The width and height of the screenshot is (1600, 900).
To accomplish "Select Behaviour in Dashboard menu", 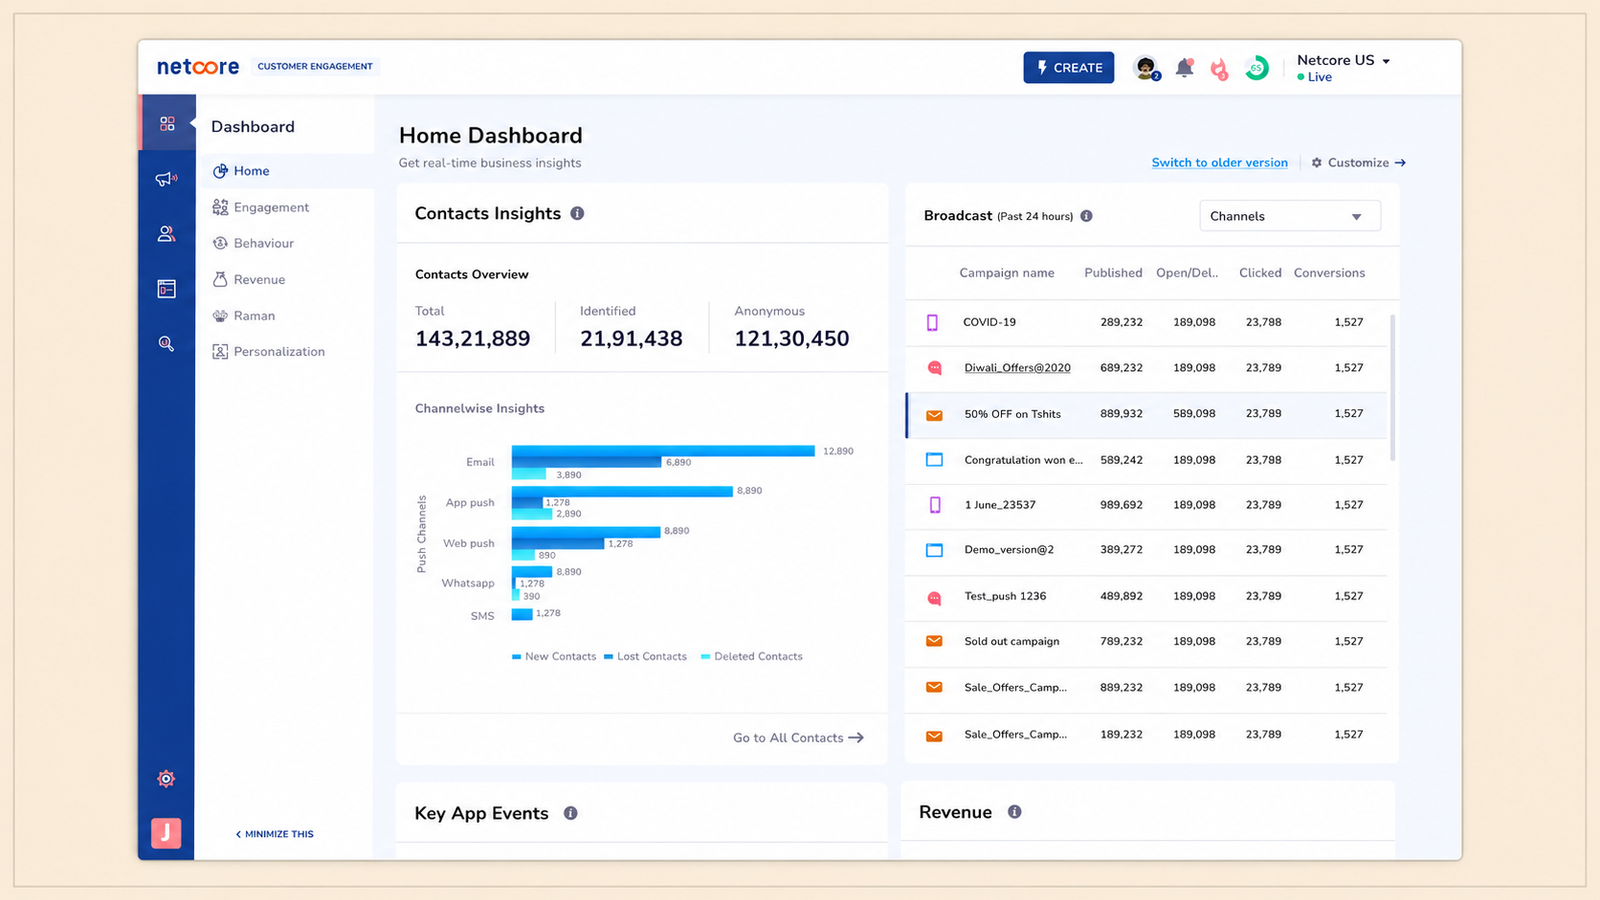I will pos(263,243).
